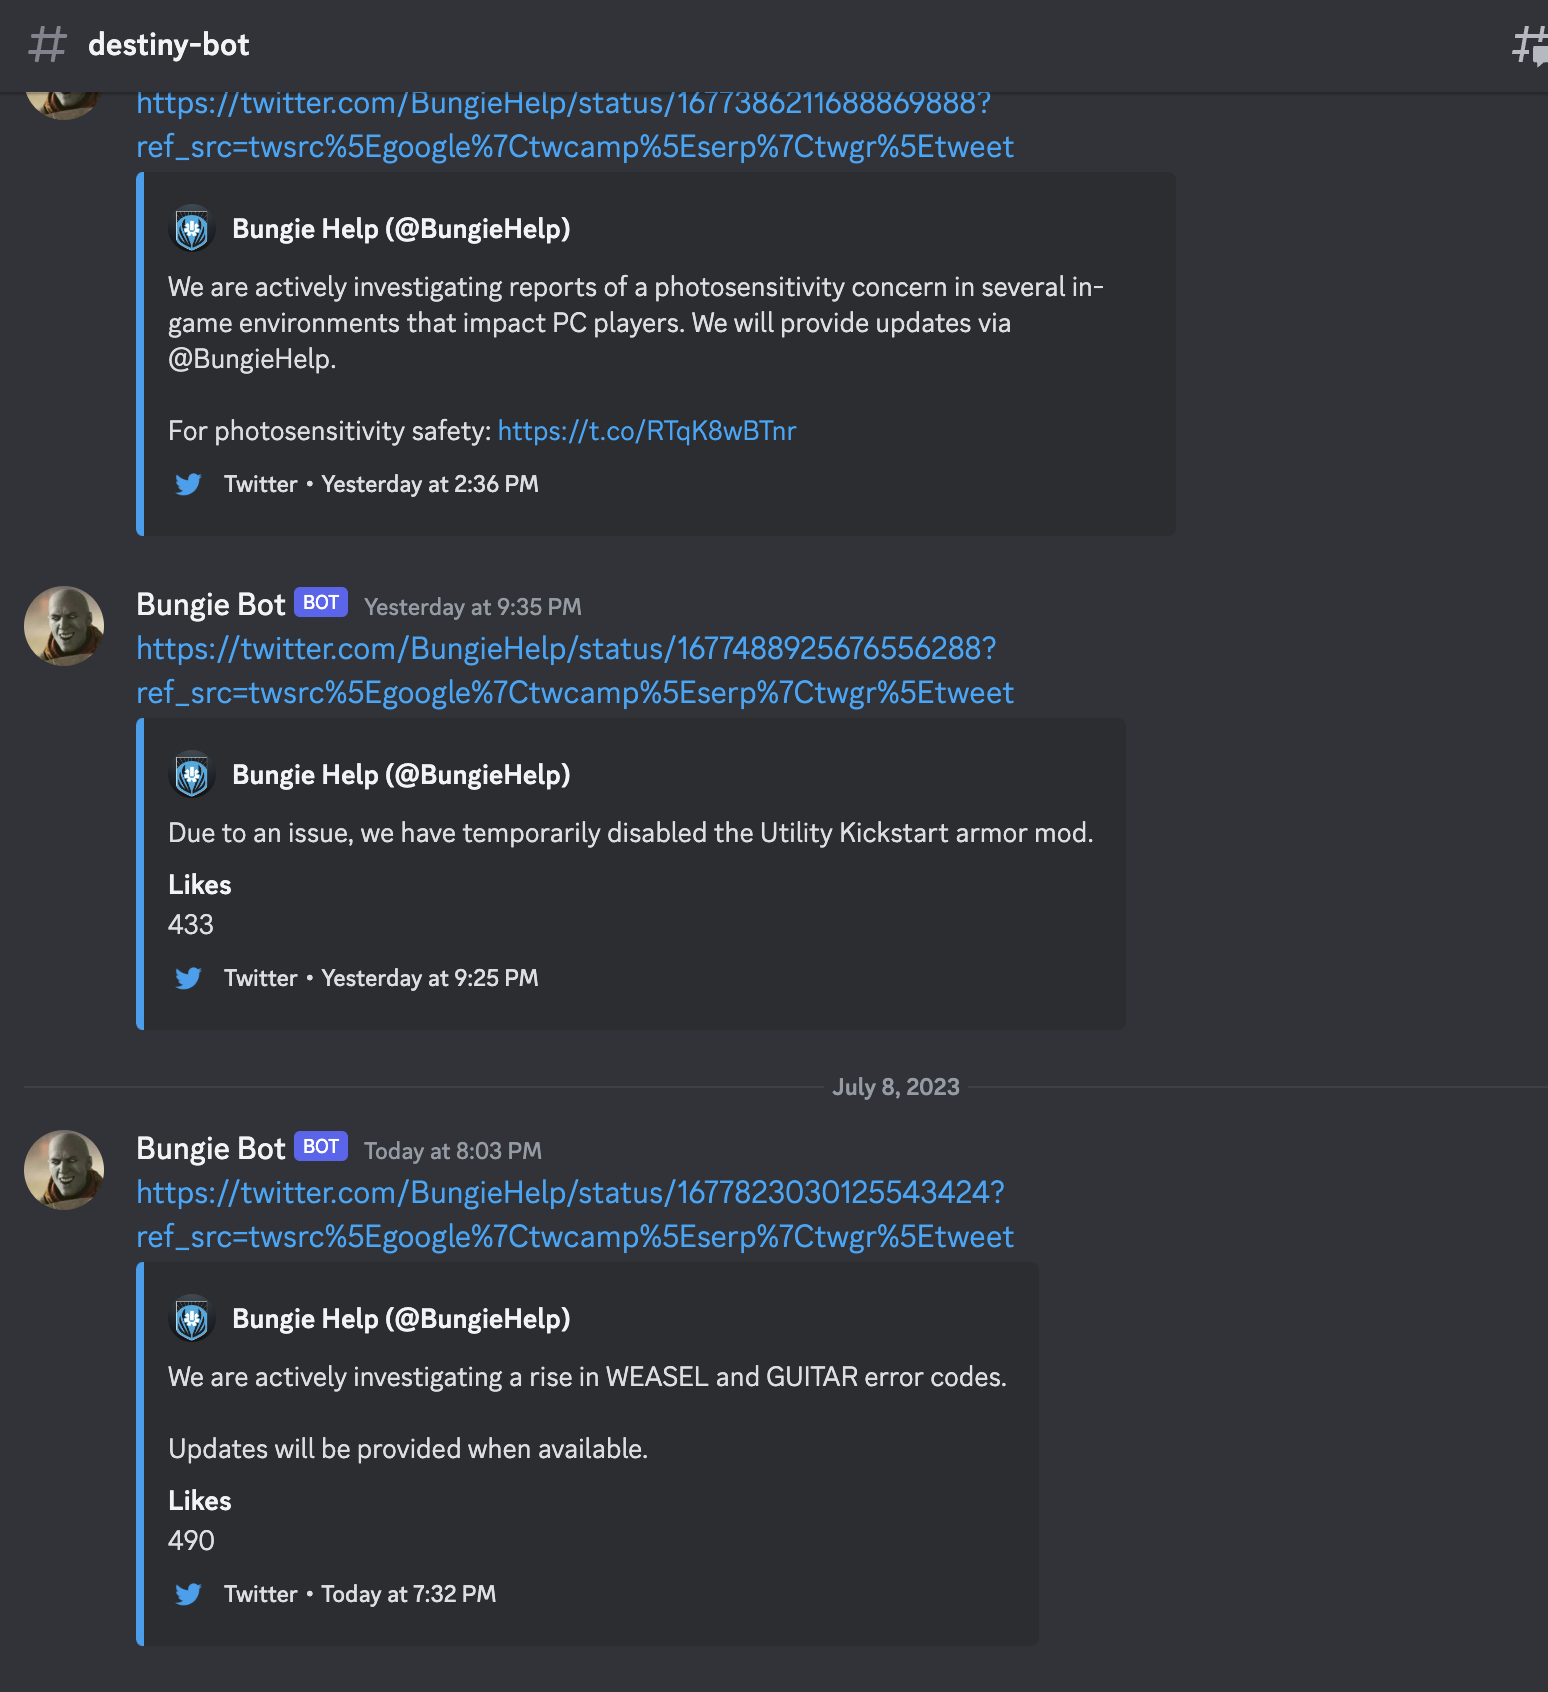Click the July 8, 2023 date divider

point(895,1087)
